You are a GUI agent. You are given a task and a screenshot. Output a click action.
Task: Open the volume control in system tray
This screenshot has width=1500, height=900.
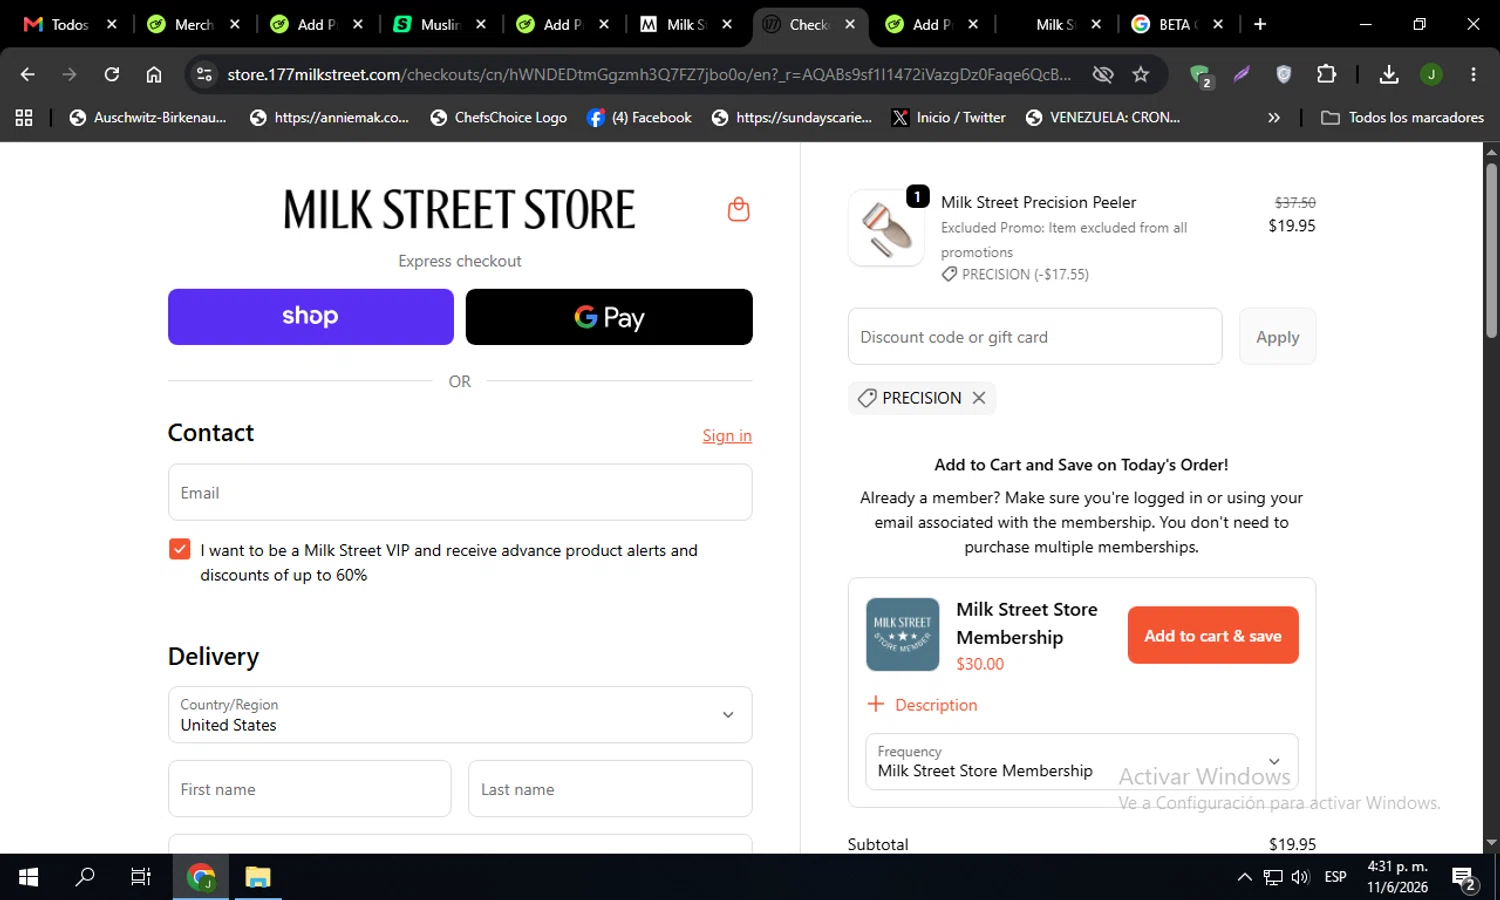coord(1300,877)
